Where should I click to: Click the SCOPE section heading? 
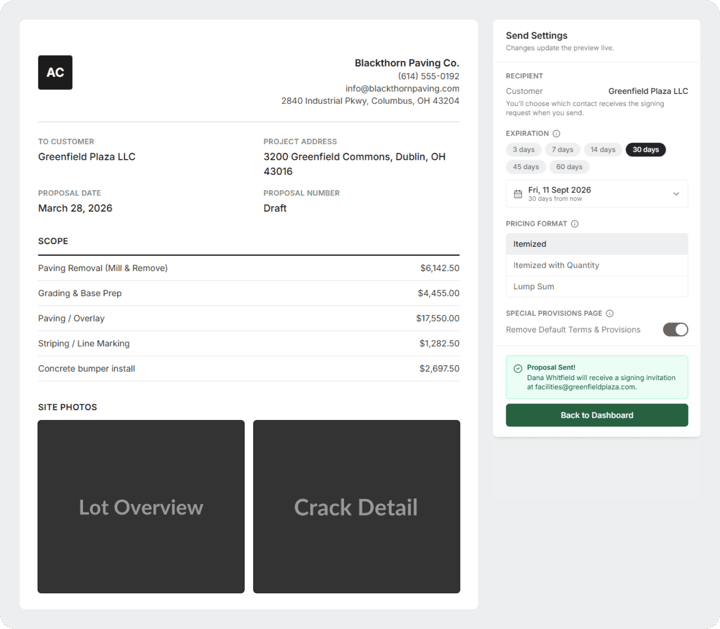pyautogui.click(x=53, y=241)
